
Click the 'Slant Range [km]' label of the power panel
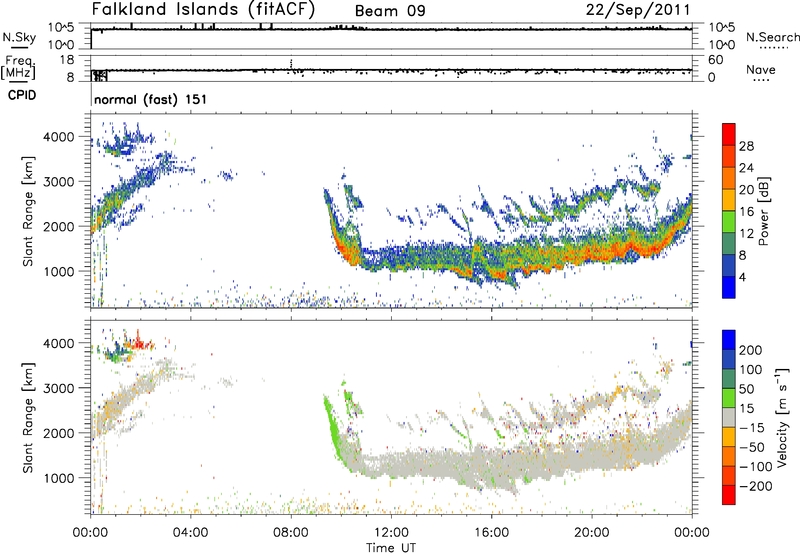tap(28, 211)
